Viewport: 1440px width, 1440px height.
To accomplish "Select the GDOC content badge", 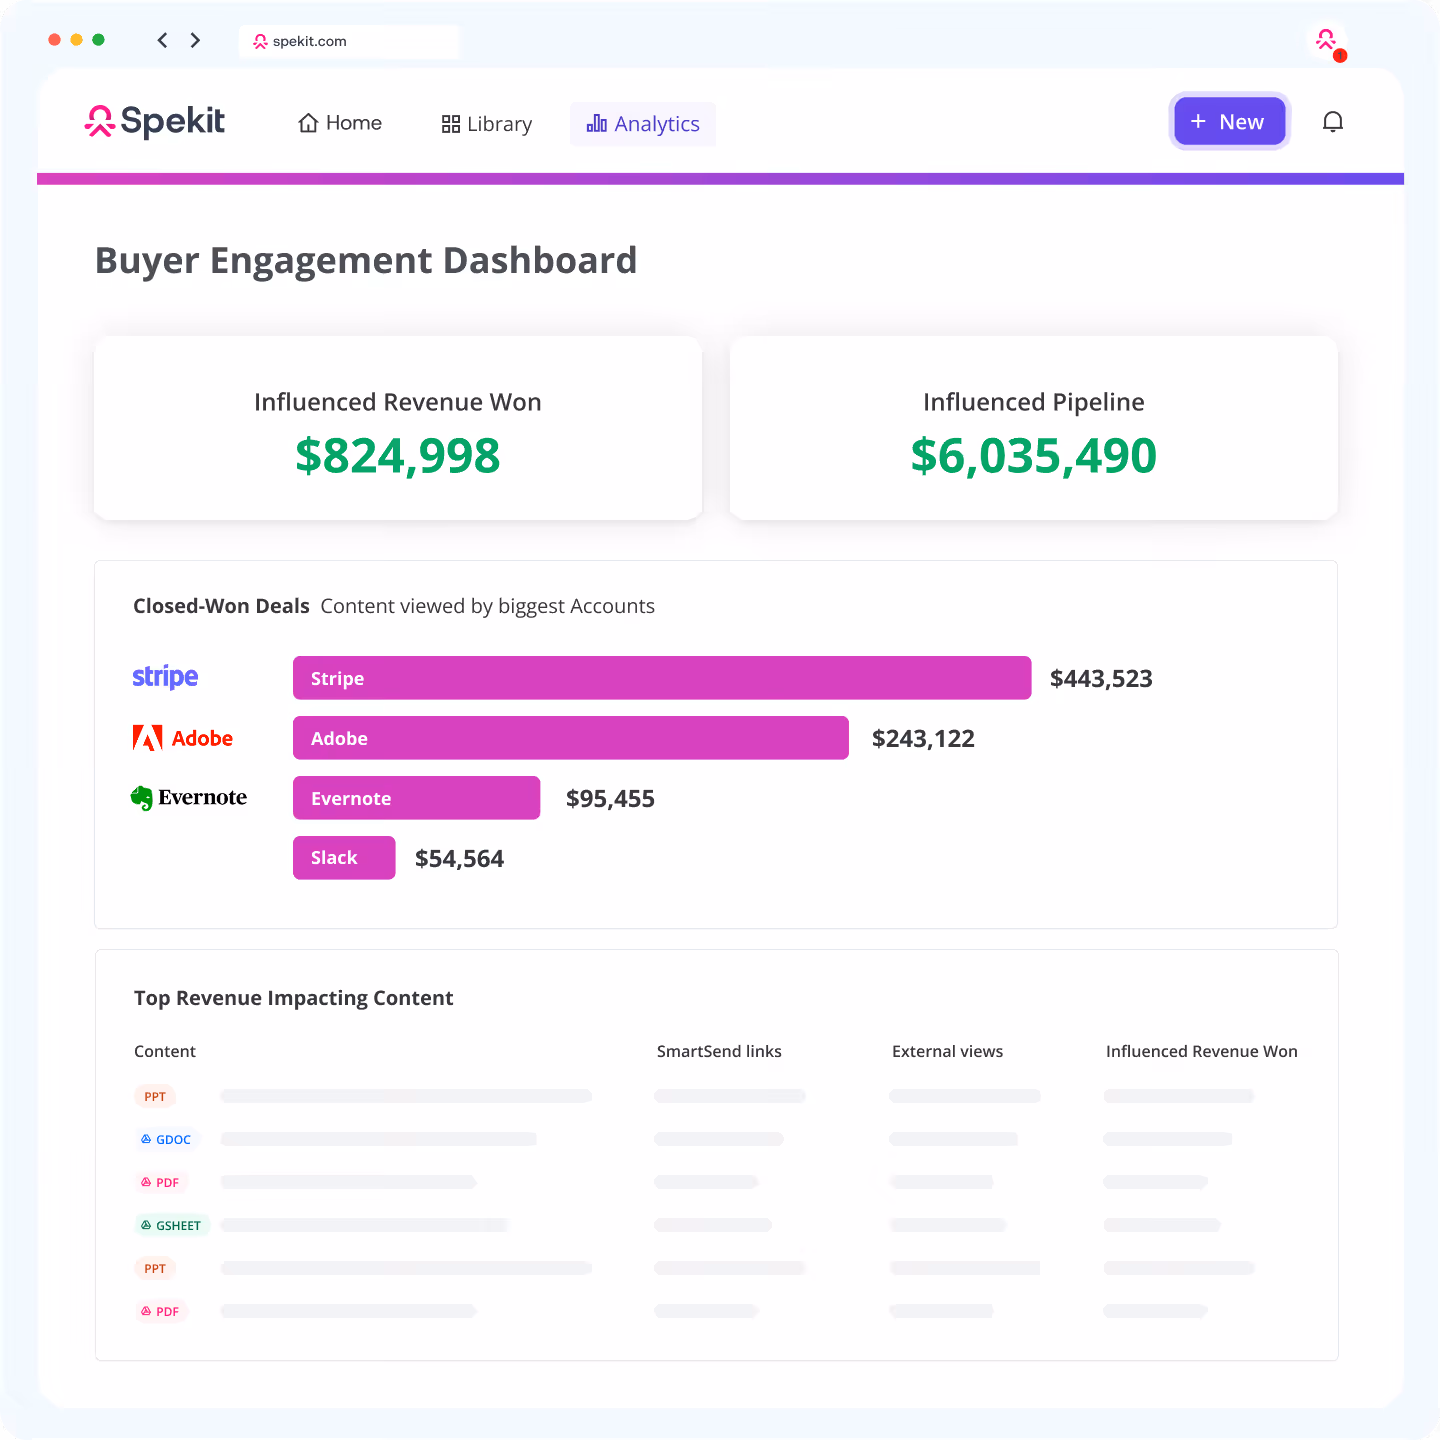I will [x=167, y=1139].
